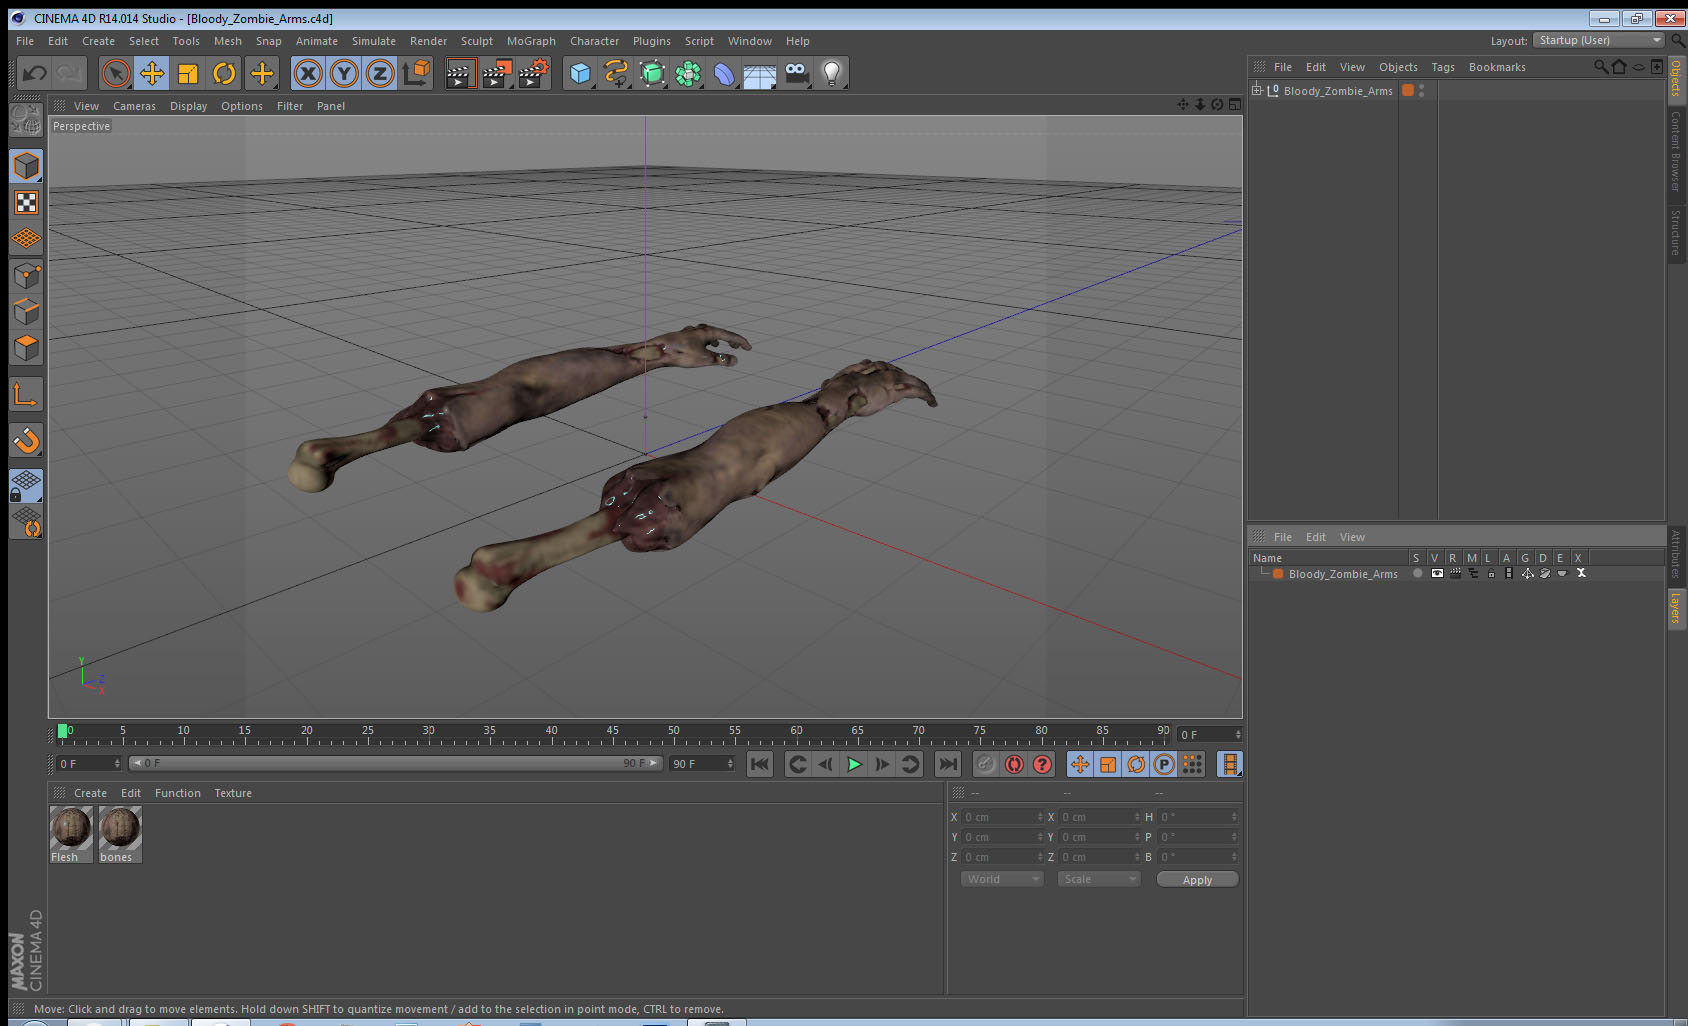Enable Texture mode checker icon
The image size is (1688, 1026).
click(x=26, y=203)
